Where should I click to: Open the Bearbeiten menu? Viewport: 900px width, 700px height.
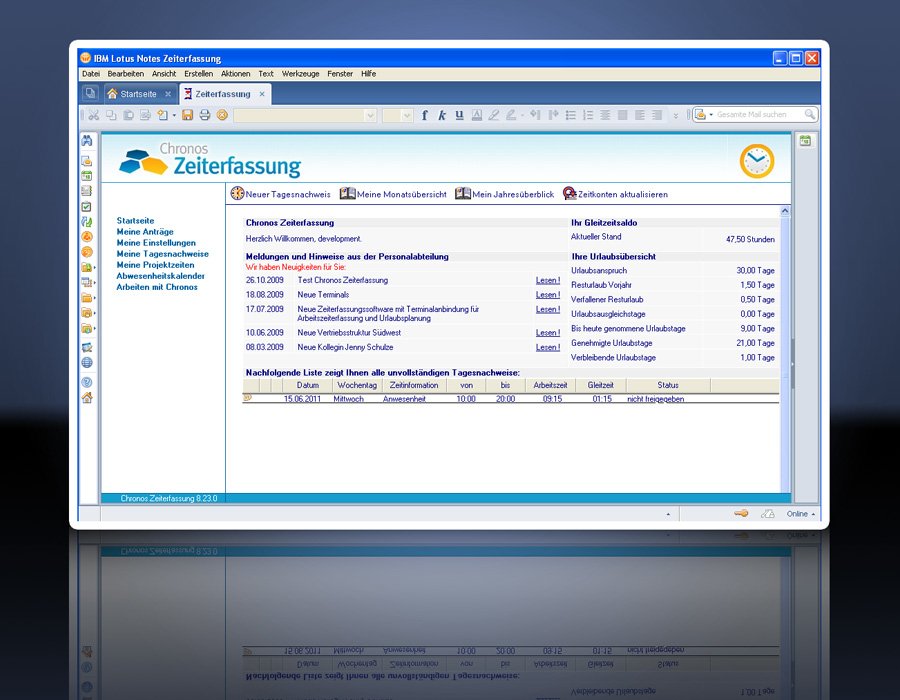click(x=126, y=74)
